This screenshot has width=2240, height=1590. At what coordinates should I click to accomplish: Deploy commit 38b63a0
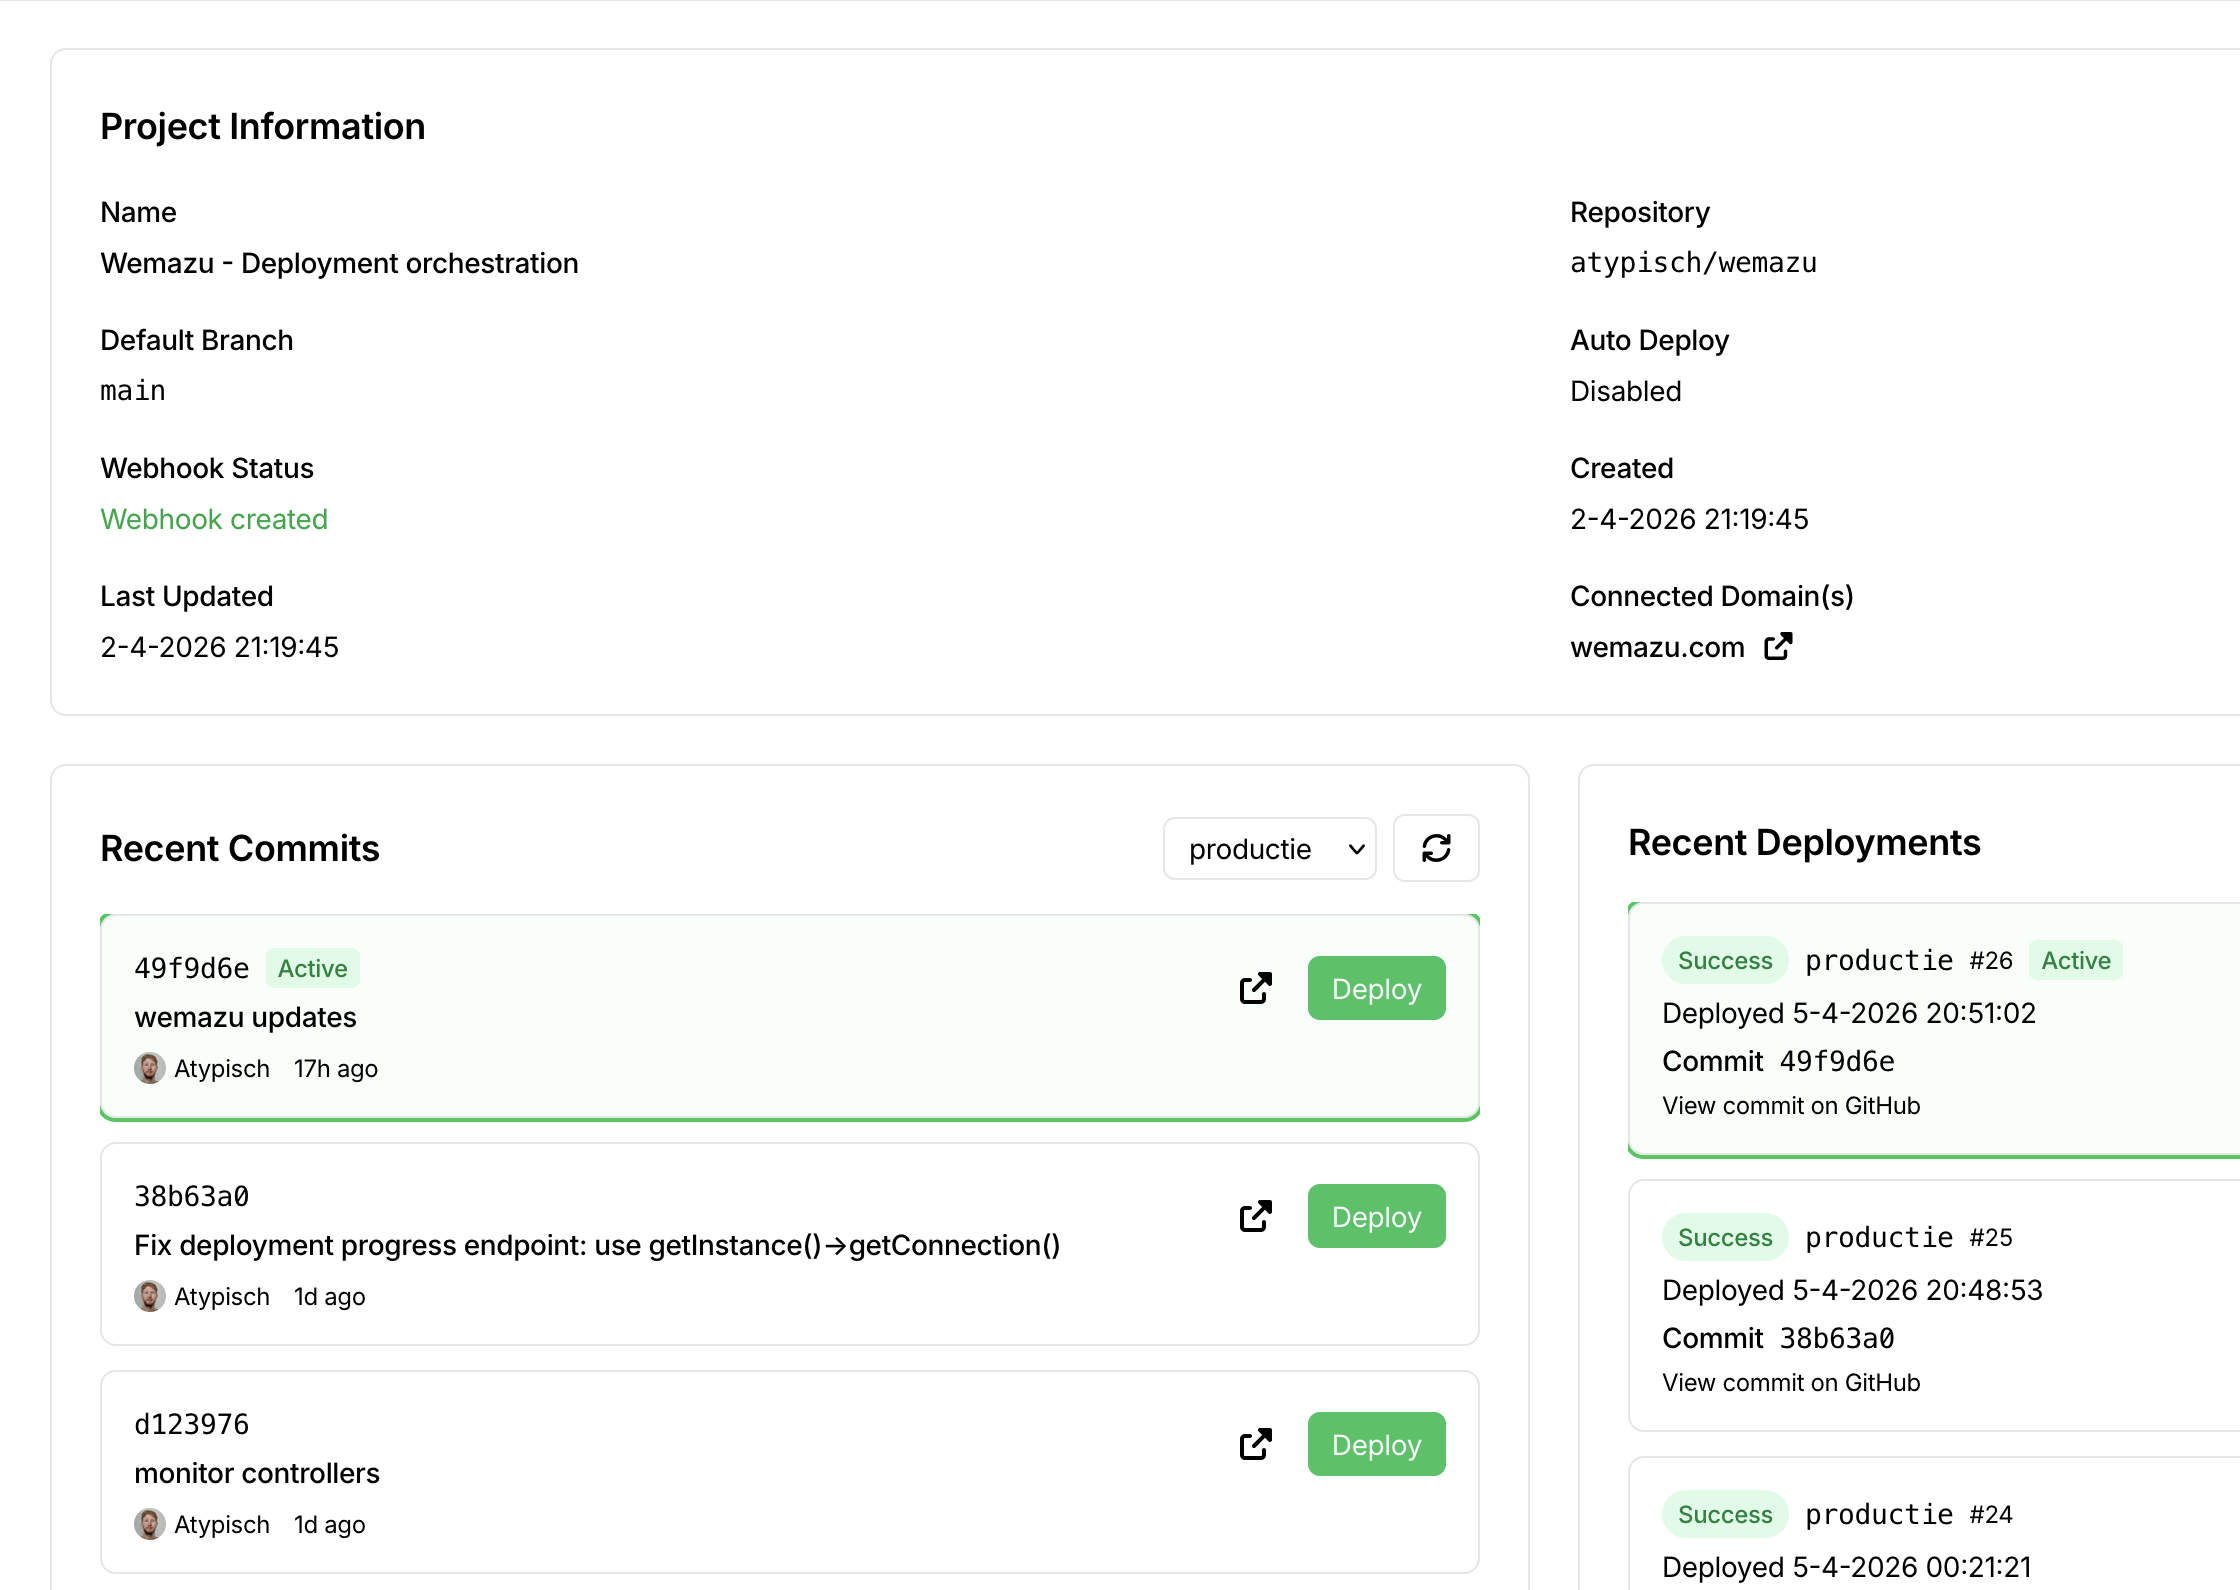1376,1216
